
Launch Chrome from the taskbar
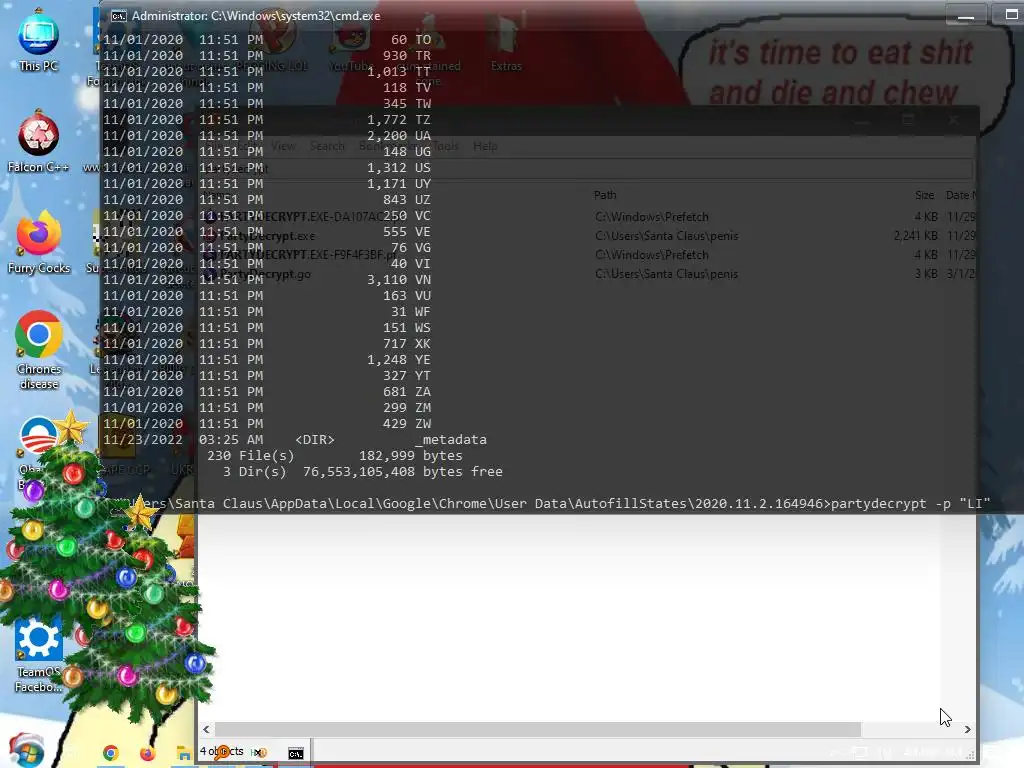[110, 753]
